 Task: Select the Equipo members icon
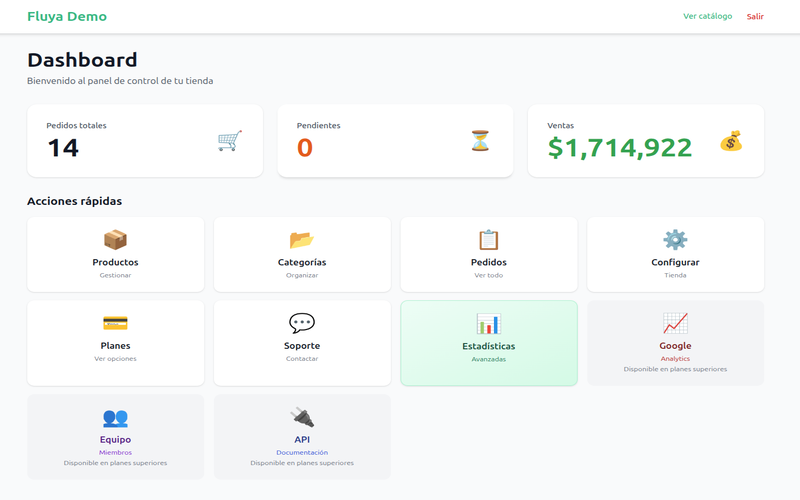(115, 417)
